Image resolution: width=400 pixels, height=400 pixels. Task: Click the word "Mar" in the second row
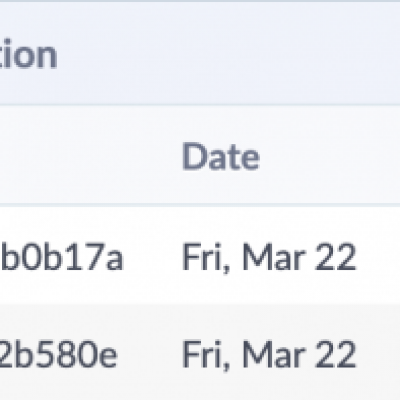click(273, 354)
